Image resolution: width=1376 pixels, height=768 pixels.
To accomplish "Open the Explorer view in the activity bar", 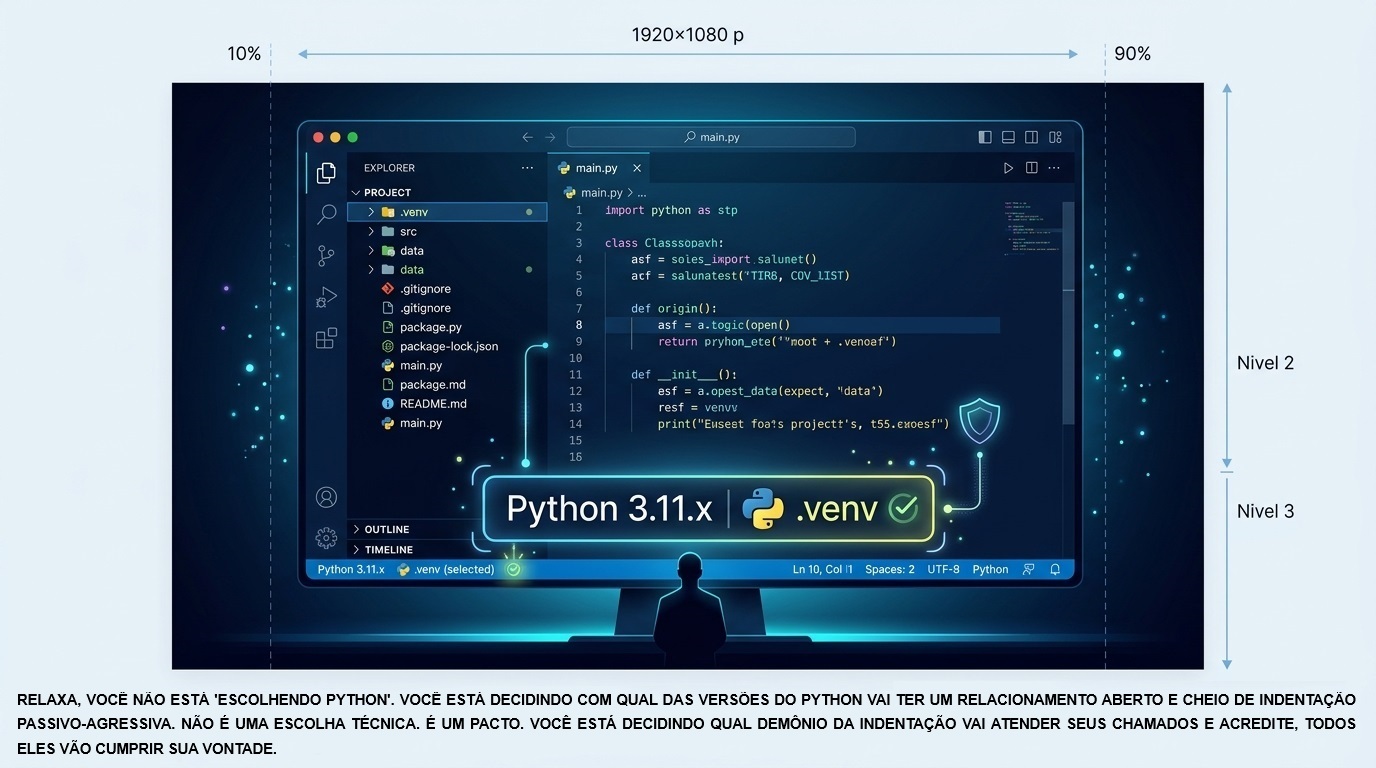I will [326, 173].
